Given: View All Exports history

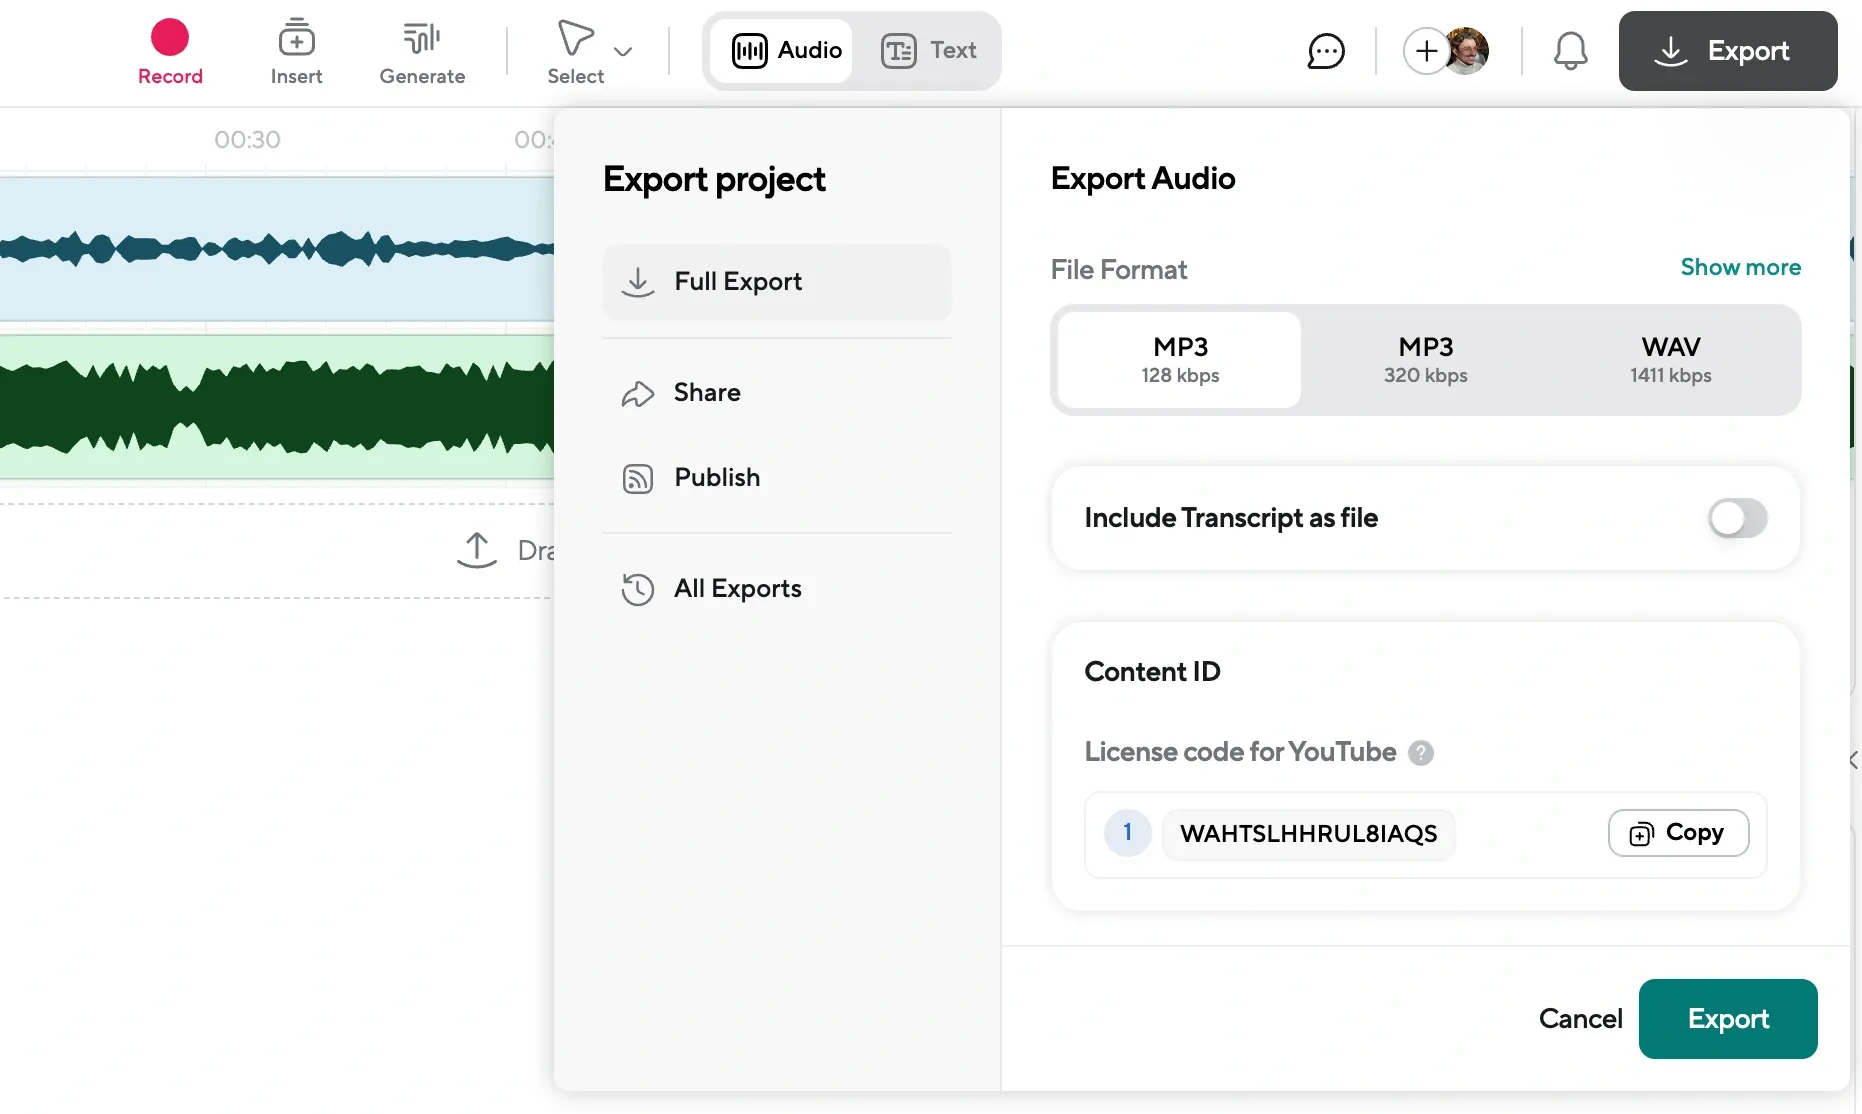Looking at the screenshot, I should click(x=737, y=589).
